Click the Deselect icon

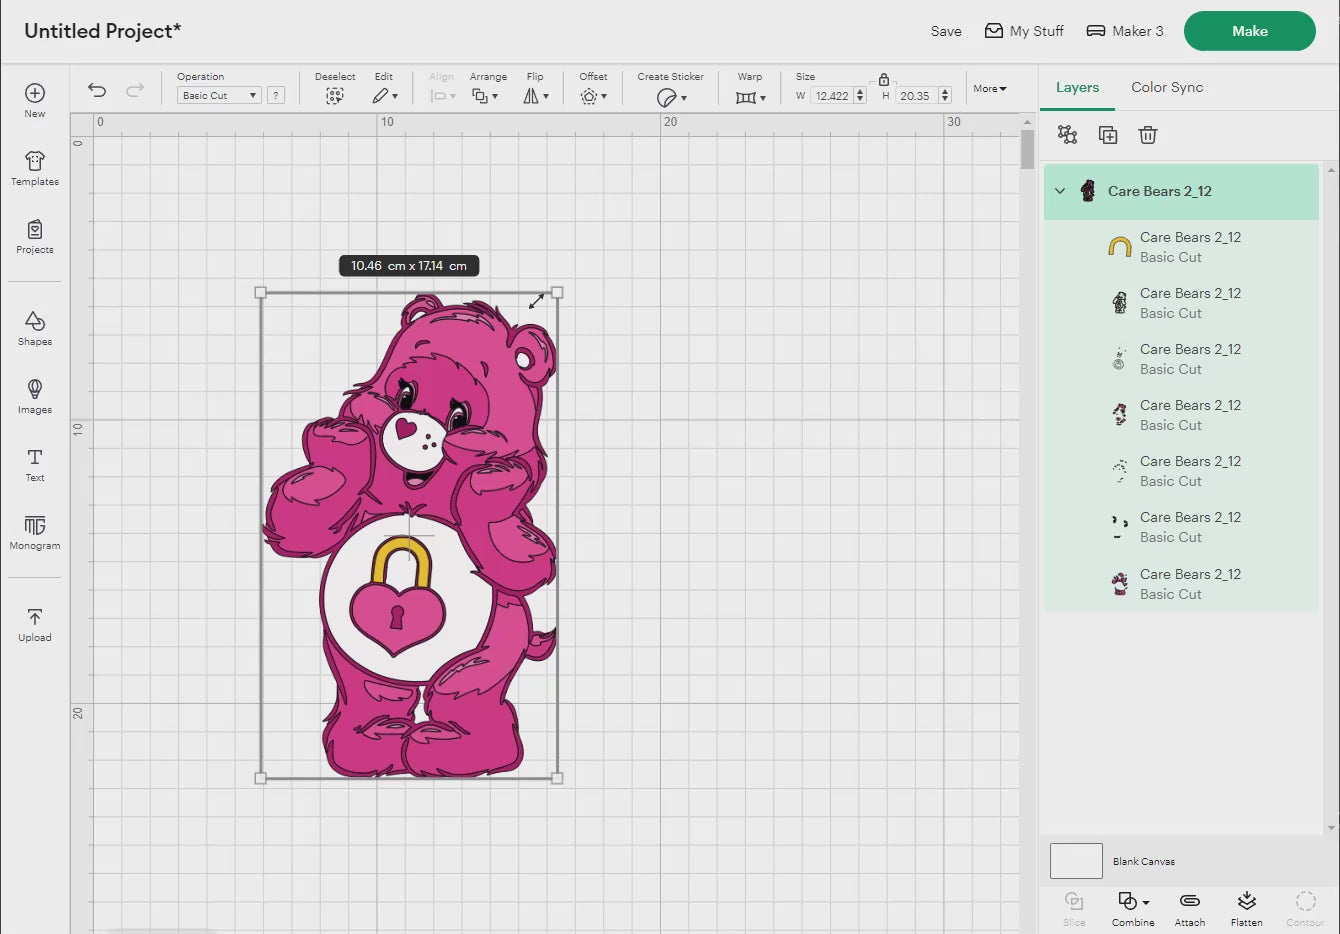coord(335,96)
